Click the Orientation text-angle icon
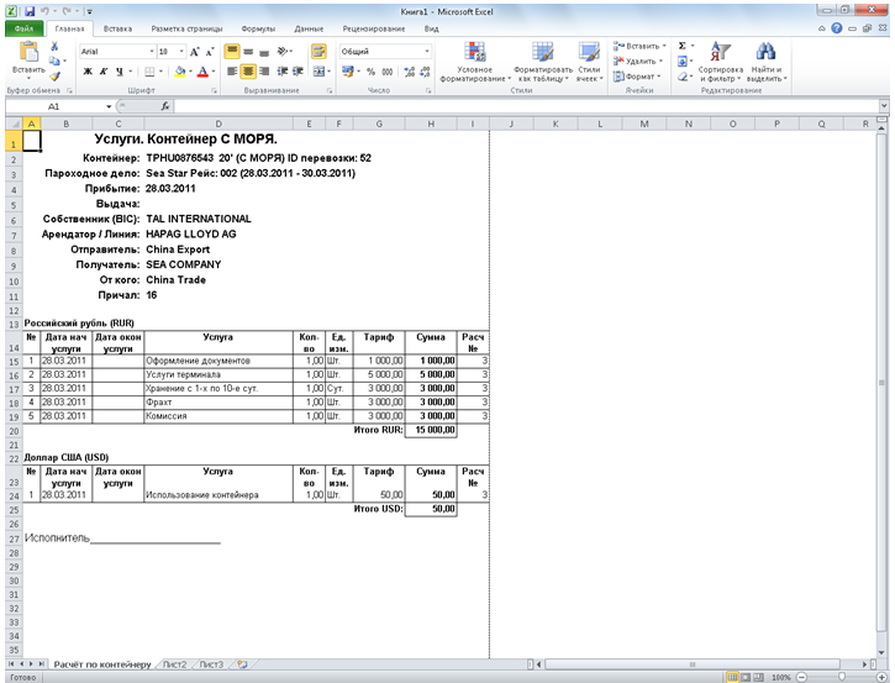Viewport: 895px width, 683px height. [283, 52]
